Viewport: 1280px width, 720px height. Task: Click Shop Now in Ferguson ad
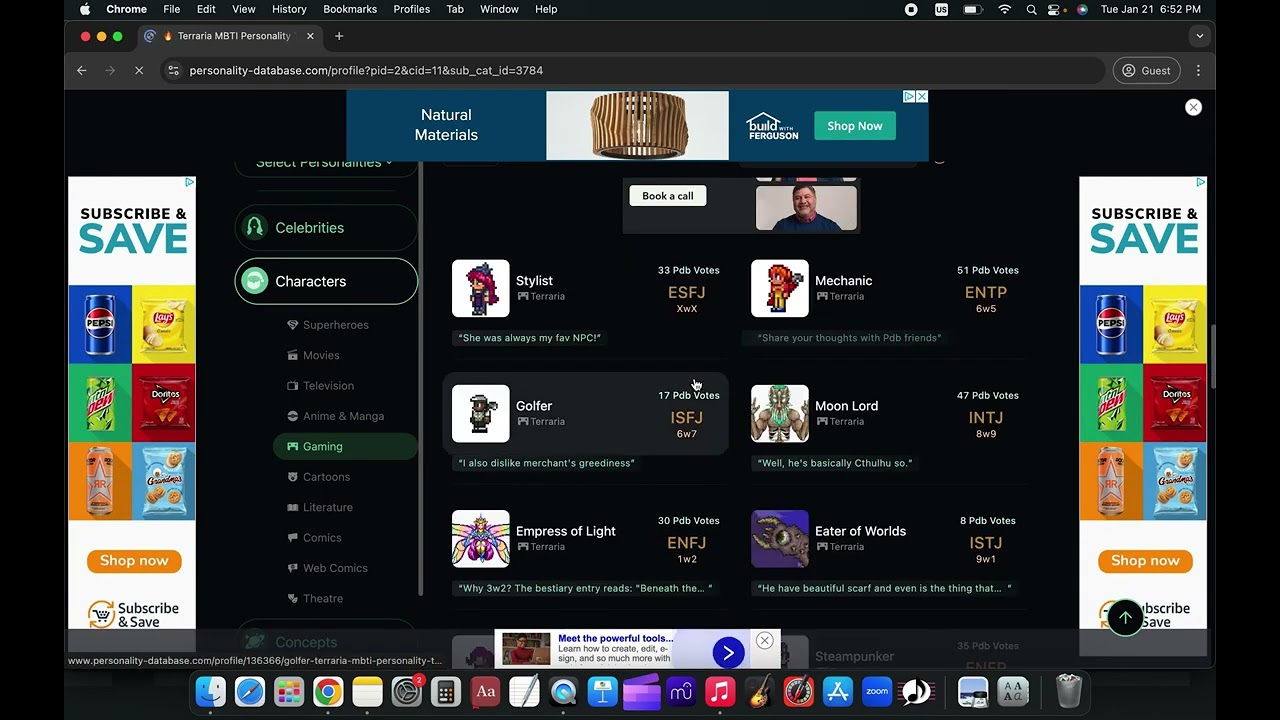pos(854,126)
